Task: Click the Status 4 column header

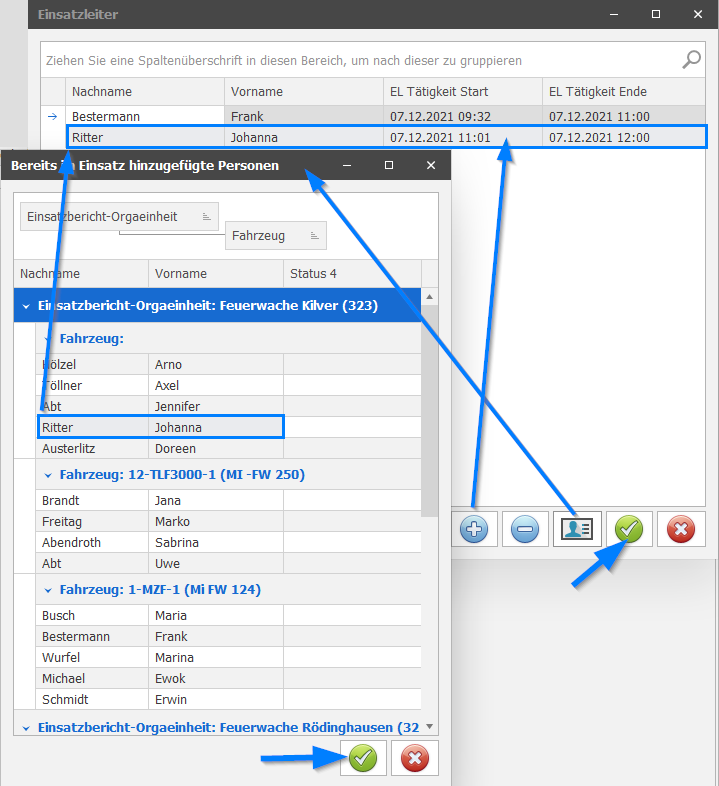Action: point(352,274)
